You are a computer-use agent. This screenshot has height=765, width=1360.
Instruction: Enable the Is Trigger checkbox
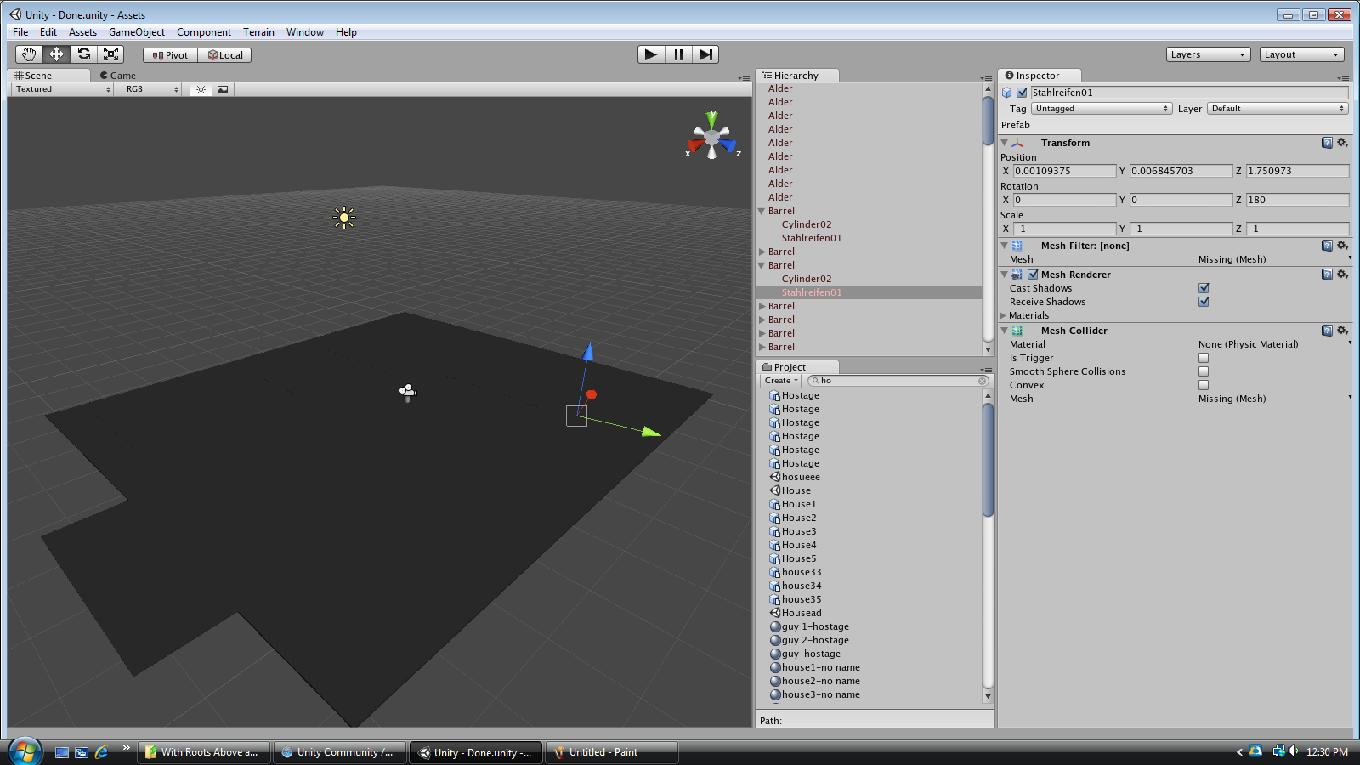coord(1204,357)
